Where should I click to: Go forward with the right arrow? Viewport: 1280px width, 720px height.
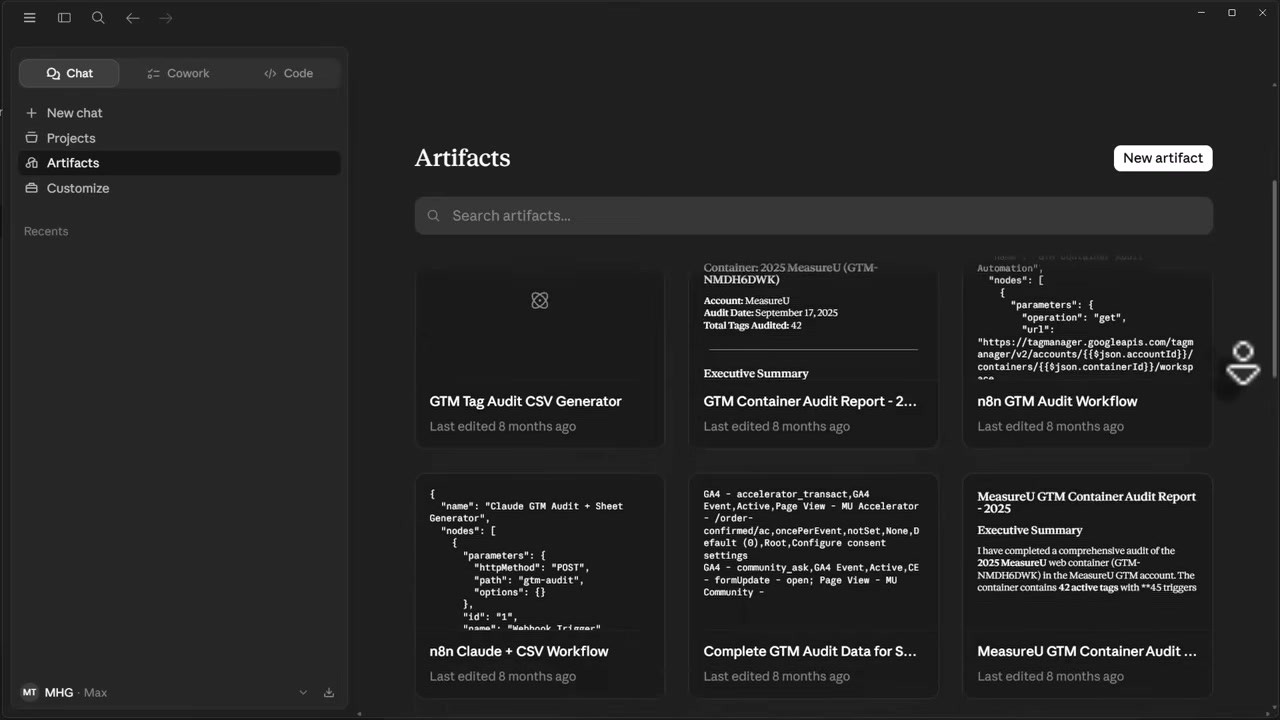pos(166,18)
